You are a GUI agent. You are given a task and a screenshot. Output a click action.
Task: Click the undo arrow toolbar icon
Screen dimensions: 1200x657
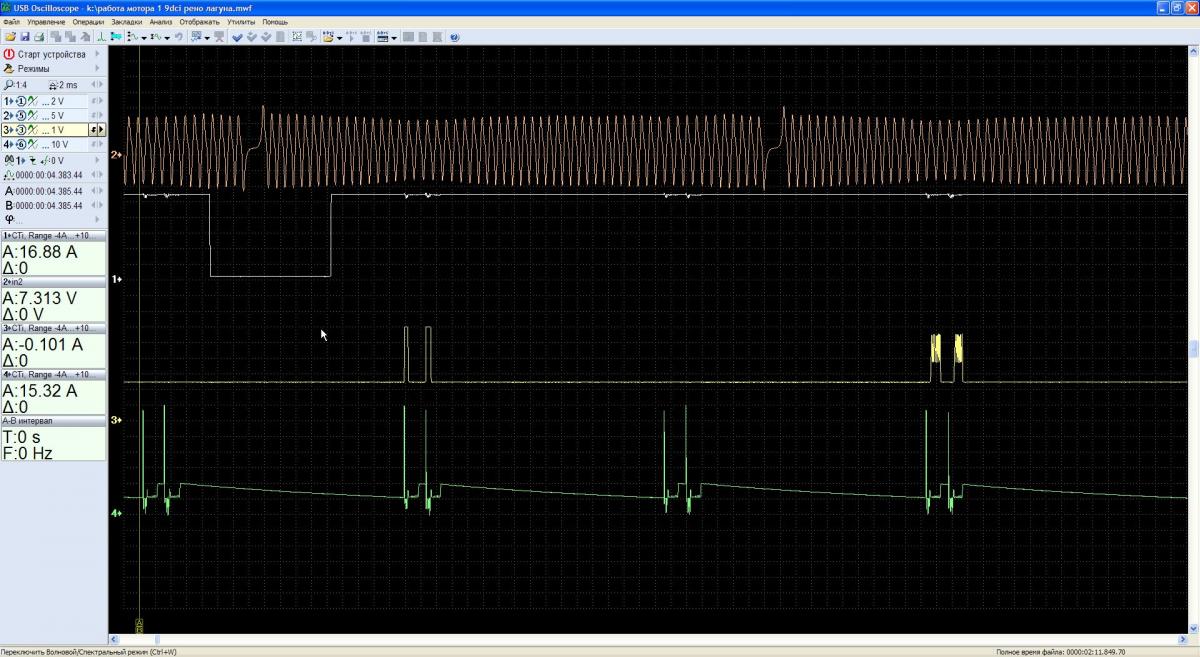pyautogui.click(x=179, y=37)
